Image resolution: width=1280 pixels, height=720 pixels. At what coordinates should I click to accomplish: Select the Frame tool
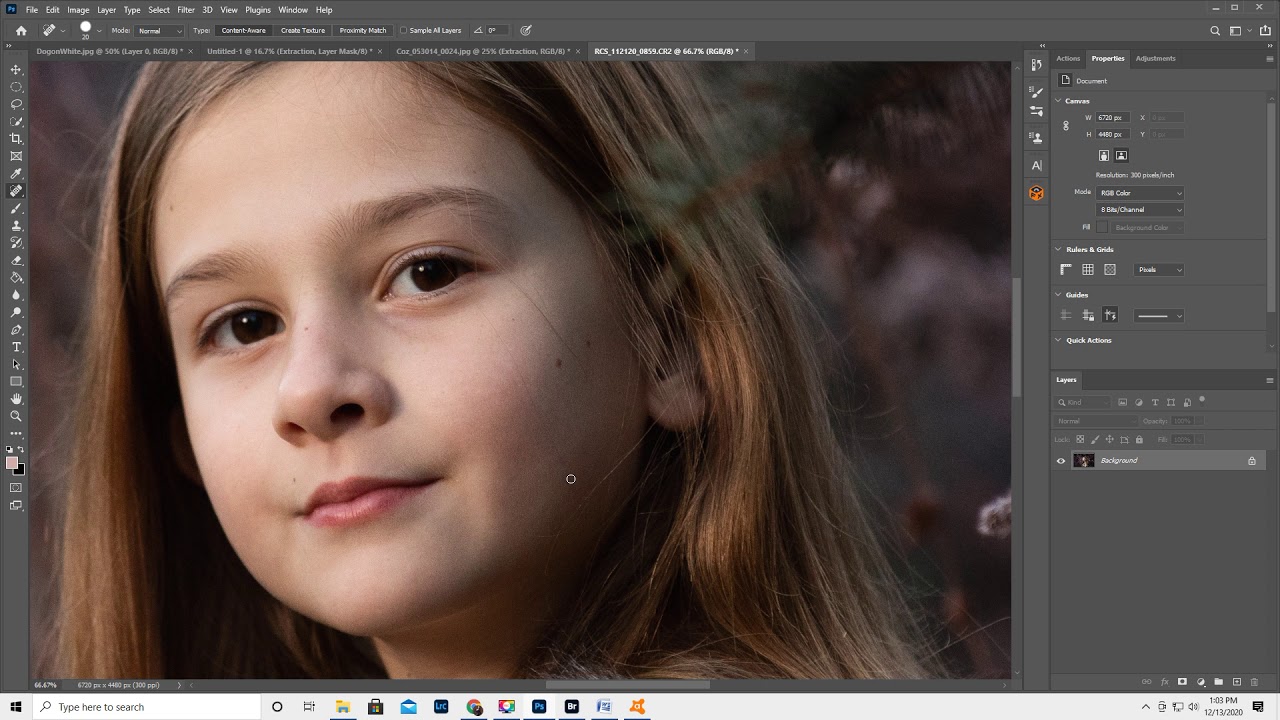click(x=16, y=156)
